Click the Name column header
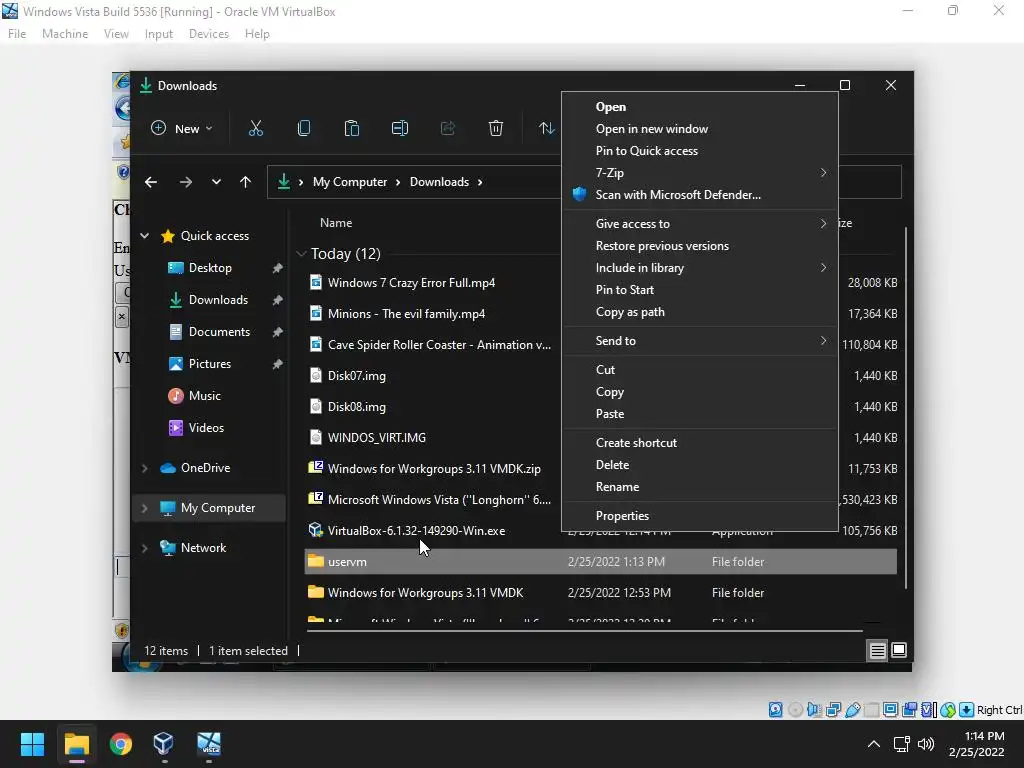The image size is (1024, 768). (x=336, y=223)
